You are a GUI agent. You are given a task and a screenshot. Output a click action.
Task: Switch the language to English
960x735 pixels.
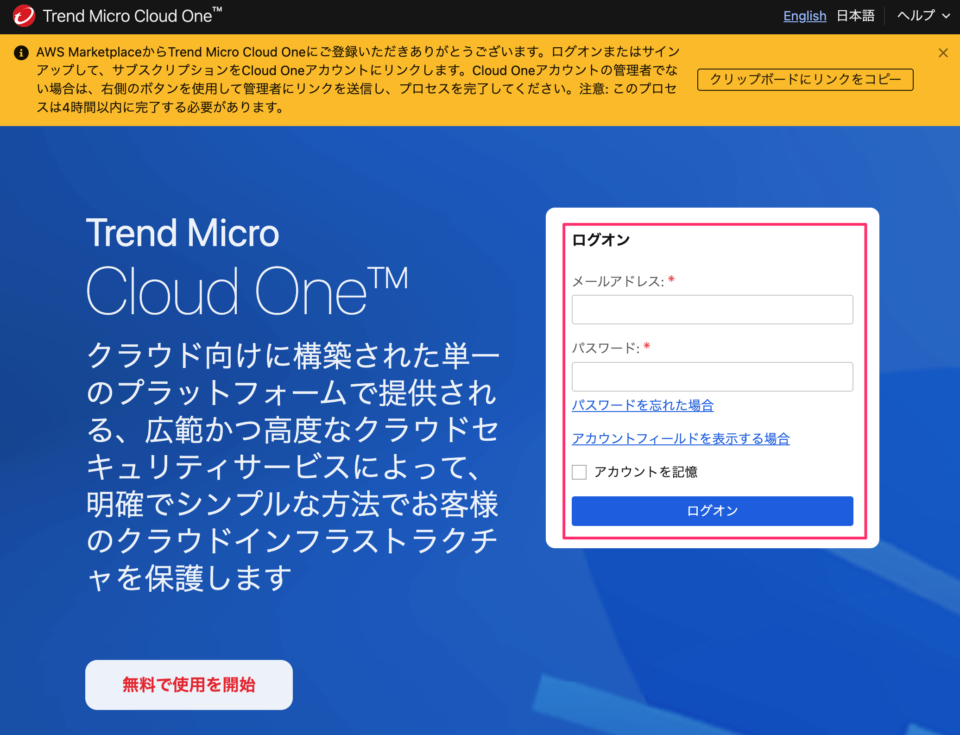pos(804,16)
